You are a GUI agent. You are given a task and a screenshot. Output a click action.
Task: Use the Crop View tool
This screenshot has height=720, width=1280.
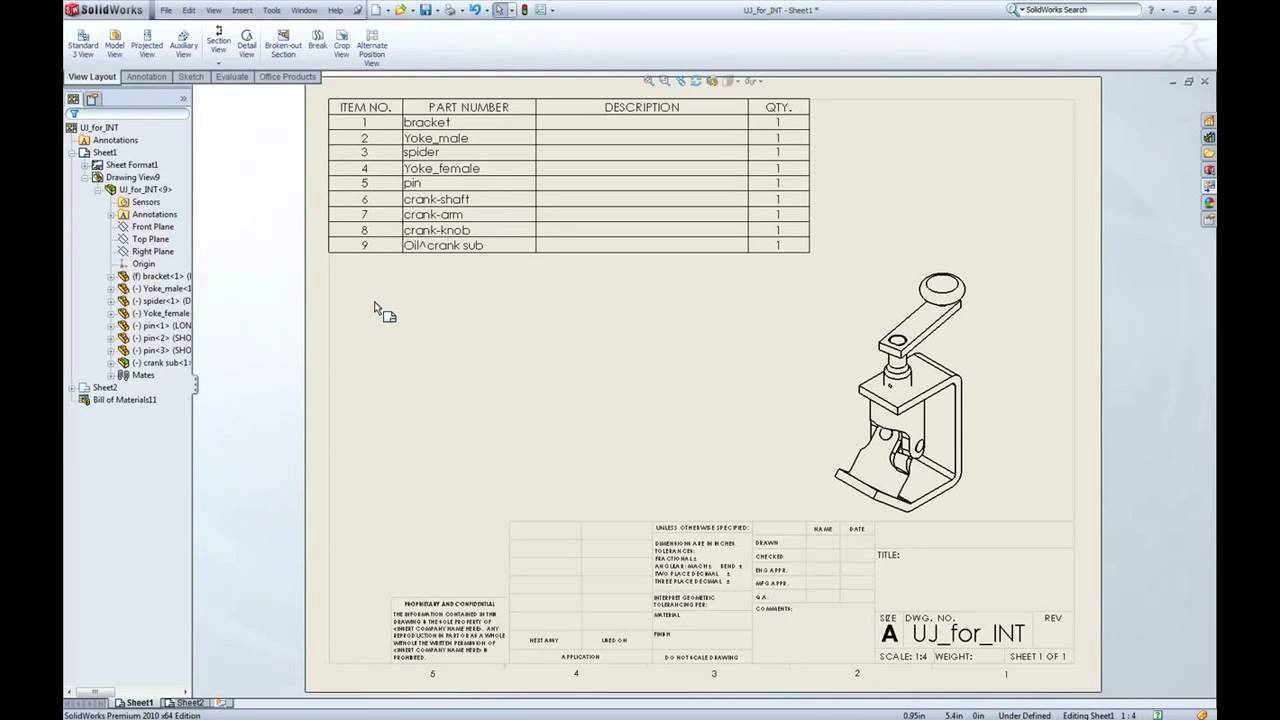point(342,43)
